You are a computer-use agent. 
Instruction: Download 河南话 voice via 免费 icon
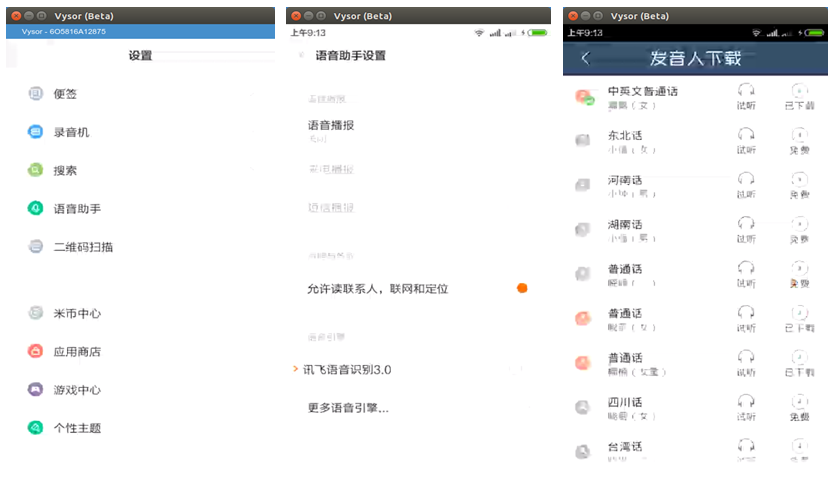799,178
